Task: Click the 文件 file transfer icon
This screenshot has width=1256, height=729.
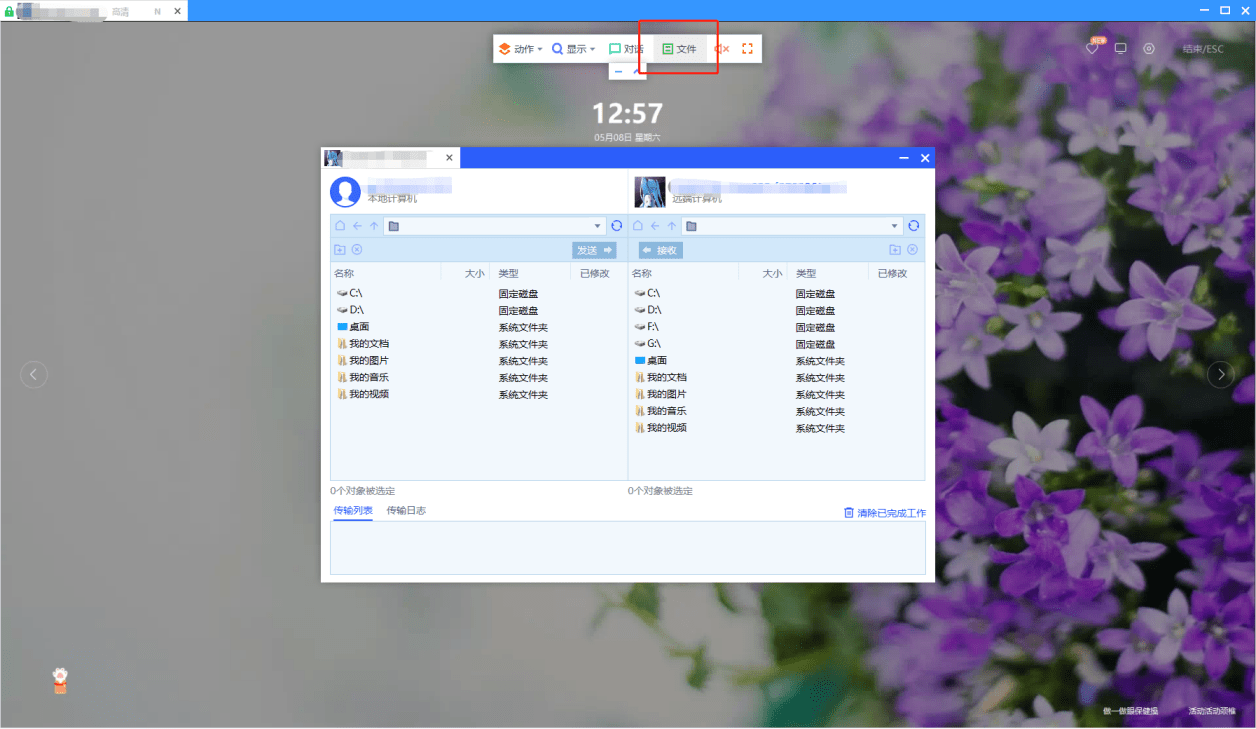Action: (x=667, y=47)
